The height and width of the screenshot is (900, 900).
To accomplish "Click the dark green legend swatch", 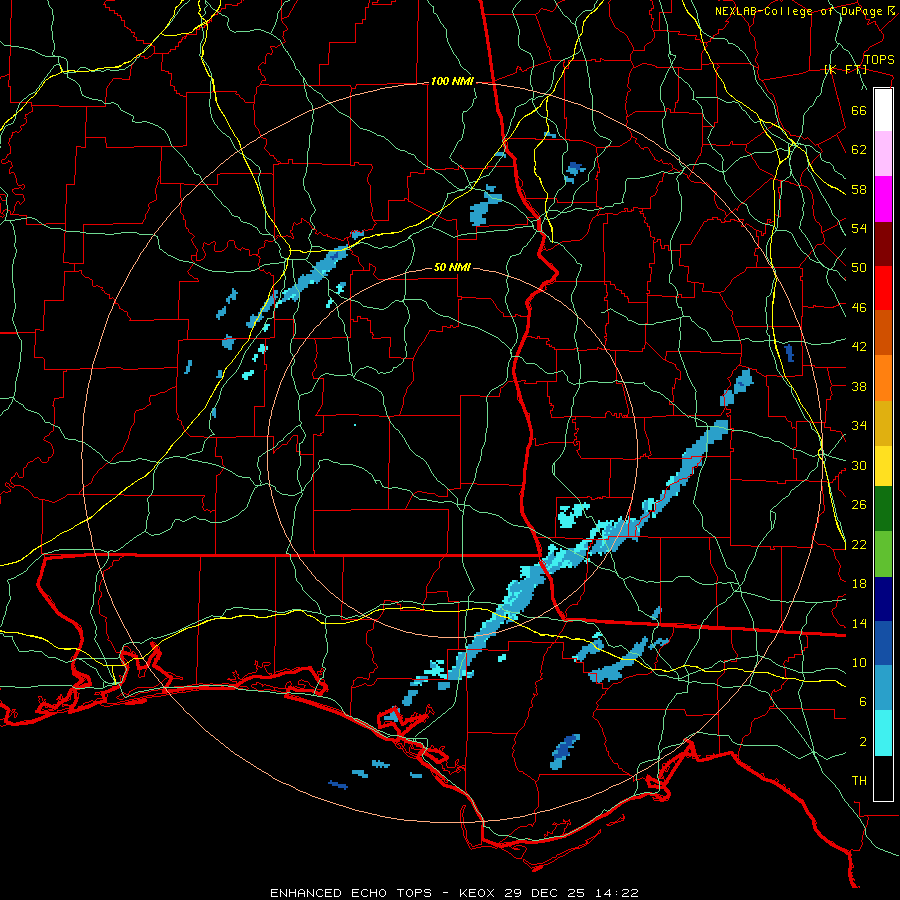I will (883, 508).
